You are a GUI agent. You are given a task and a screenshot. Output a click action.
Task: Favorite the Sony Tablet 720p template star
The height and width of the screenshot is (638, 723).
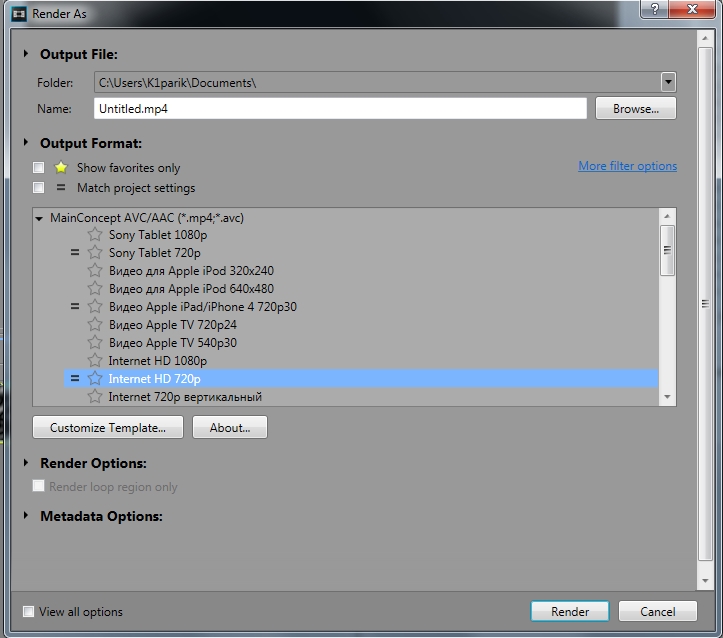tap(95, 253)
